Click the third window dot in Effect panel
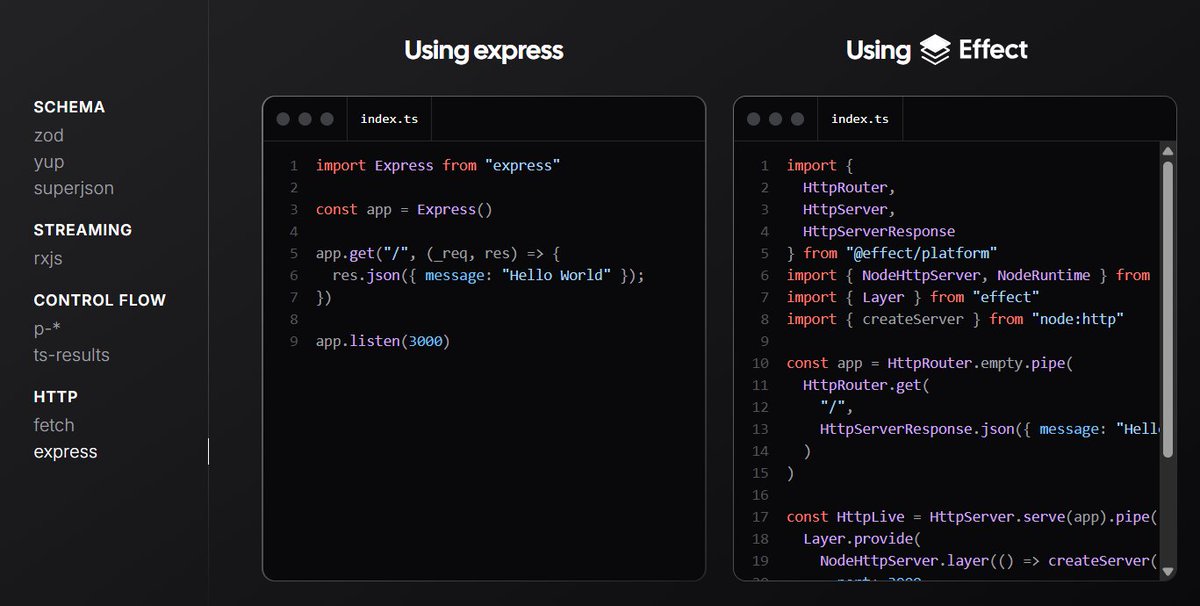The image size is (1200, 606). [x=797, y=119]
